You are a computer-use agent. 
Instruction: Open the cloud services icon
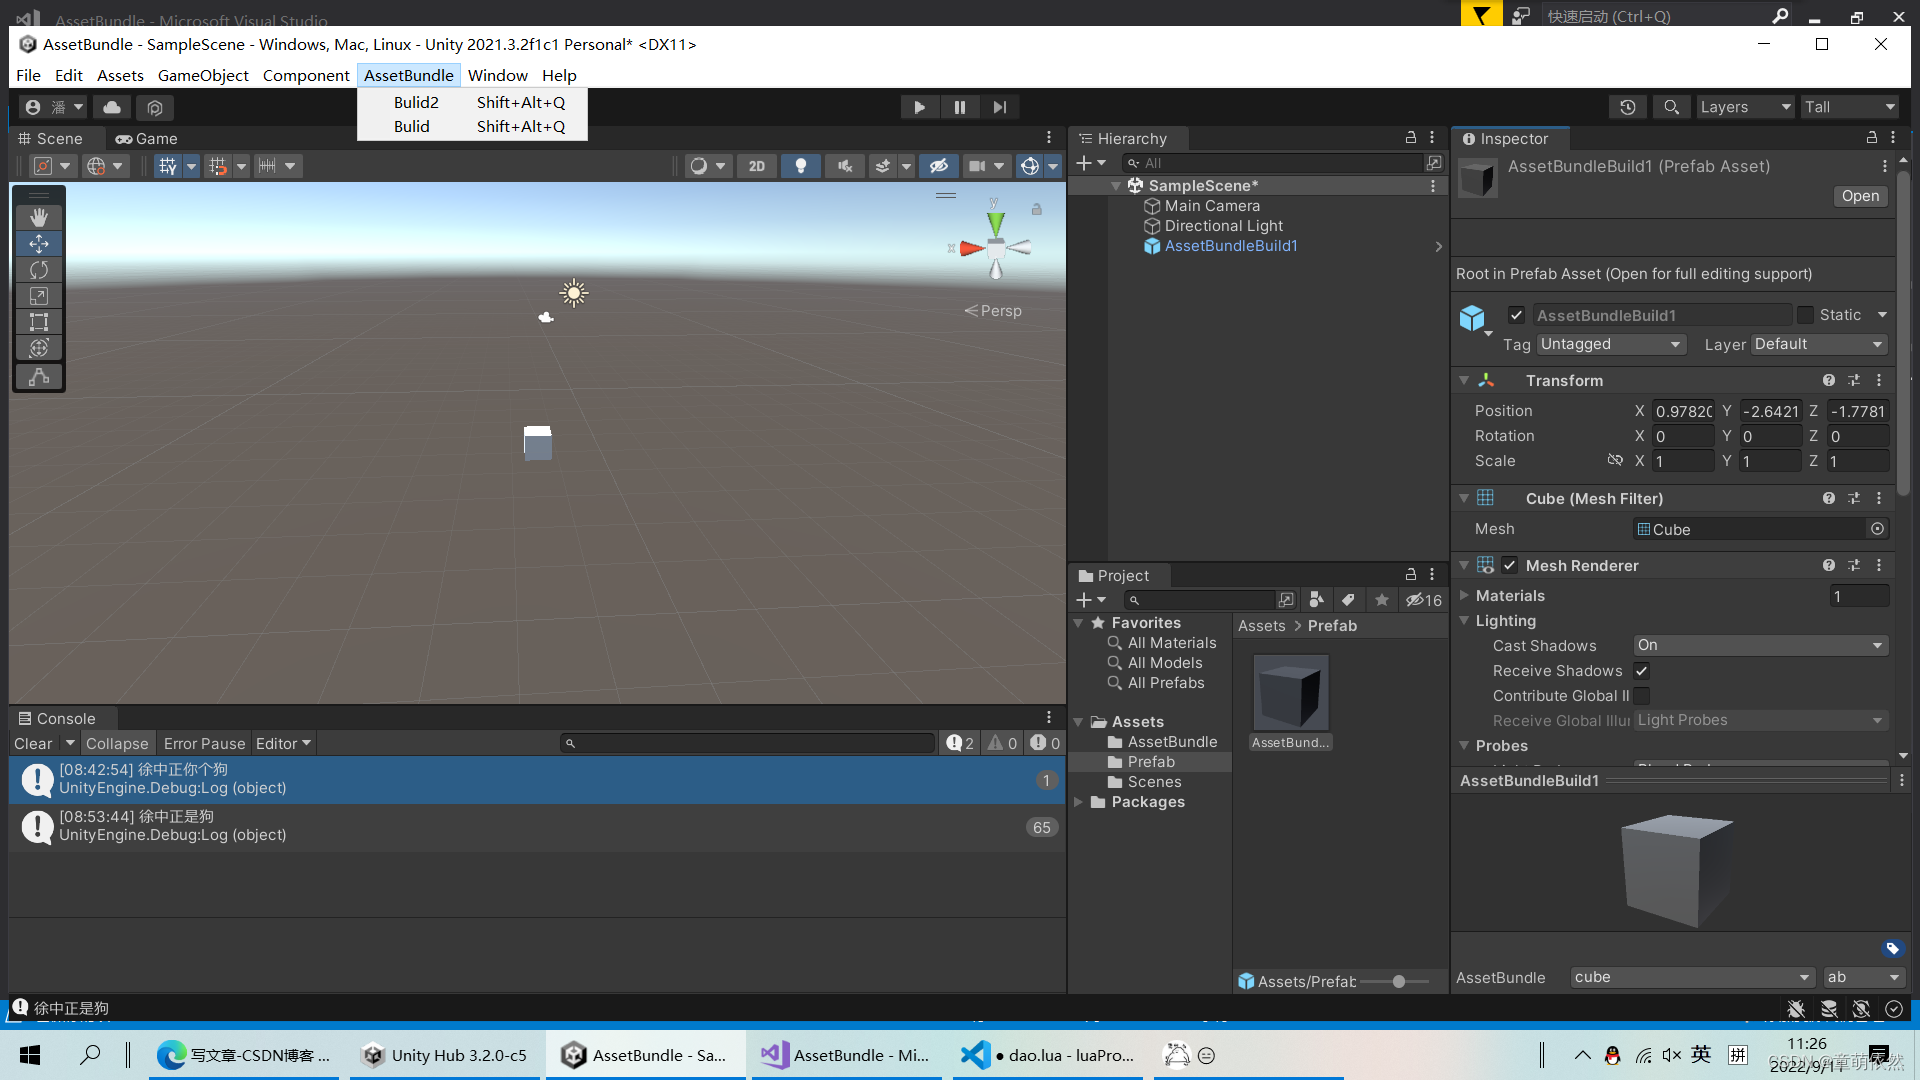pos(112,107)
